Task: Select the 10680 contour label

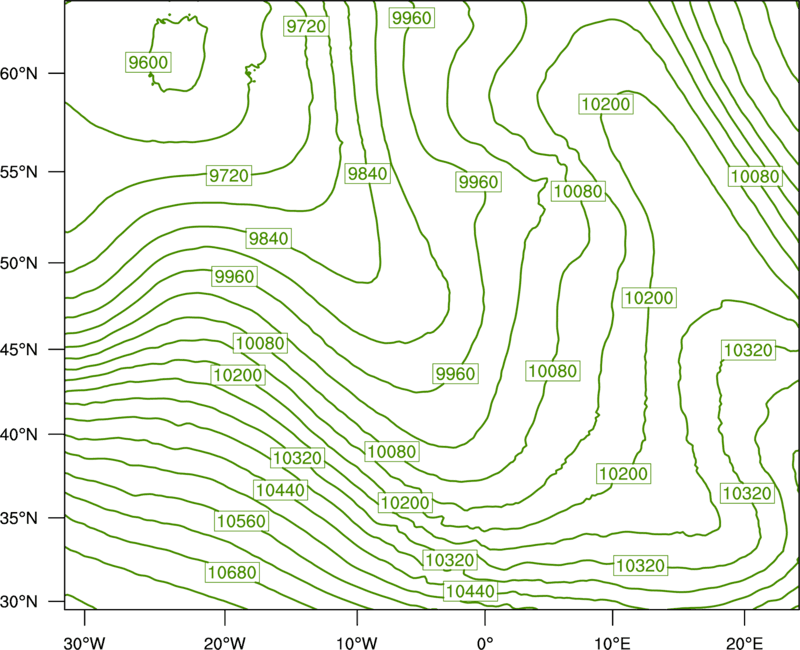Action: coord(232,572)
